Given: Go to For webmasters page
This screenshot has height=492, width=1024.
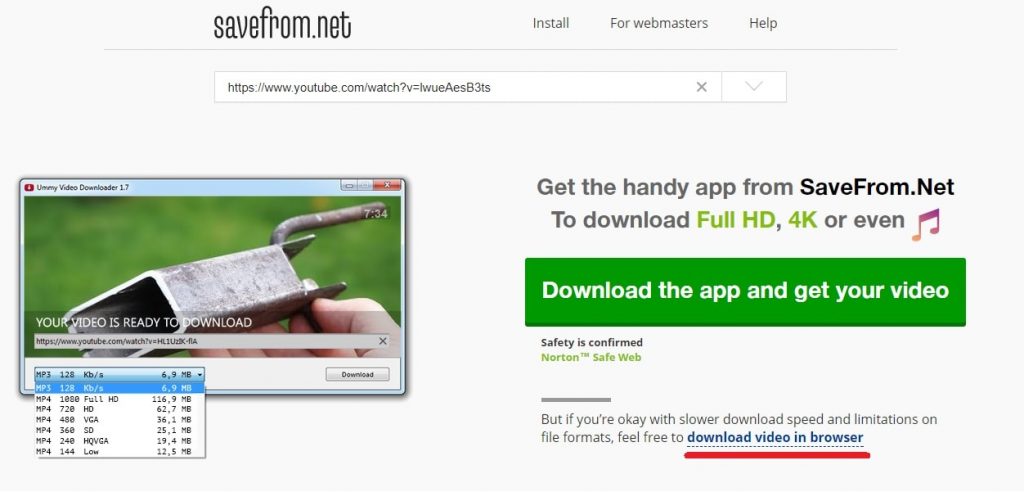Looking at the screenshot, I should point(658,23).
